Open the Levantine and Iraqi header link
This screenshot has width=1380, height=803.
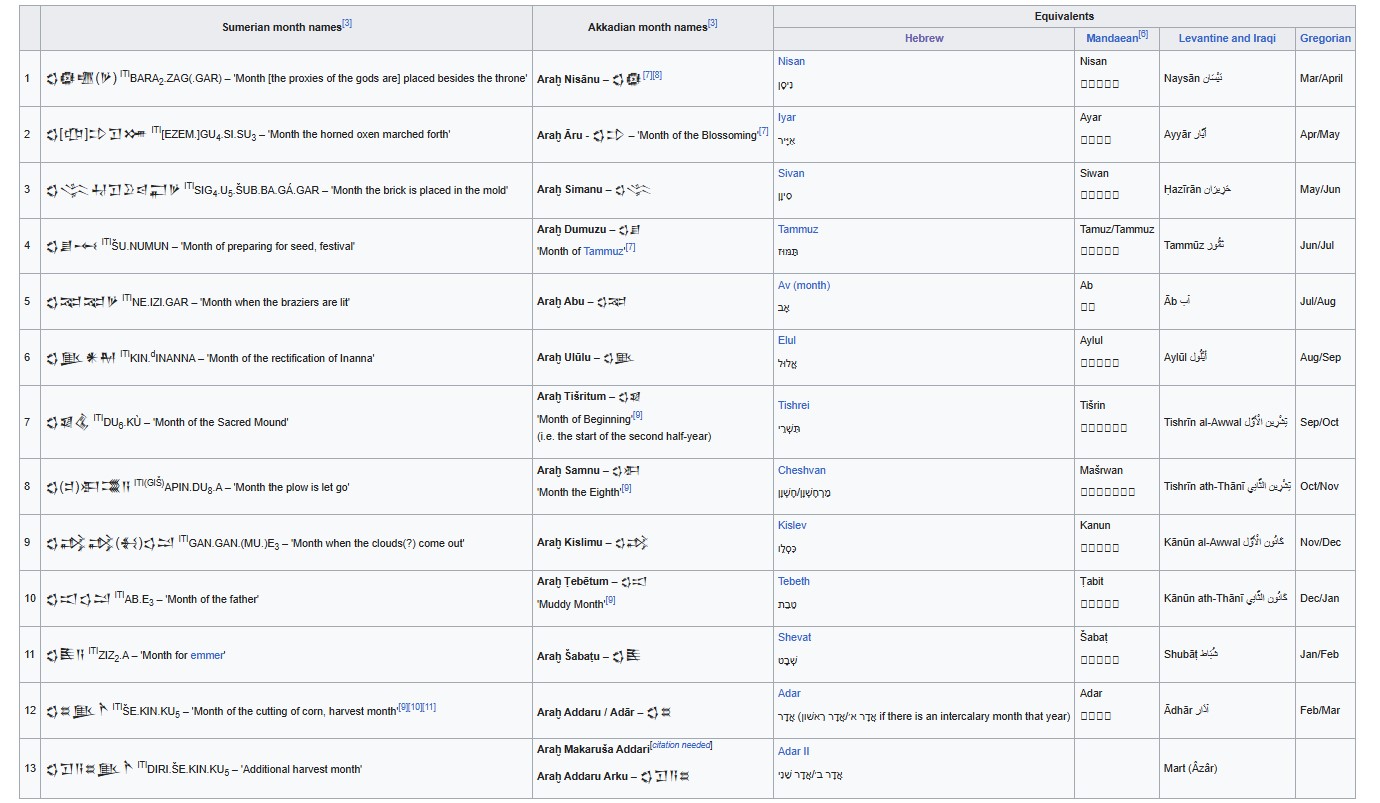pos(1227,38)
